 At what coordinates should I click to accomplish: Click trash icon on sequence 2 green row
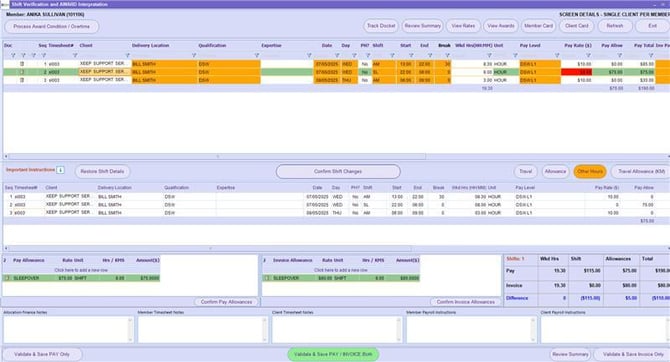coord(22,72)
